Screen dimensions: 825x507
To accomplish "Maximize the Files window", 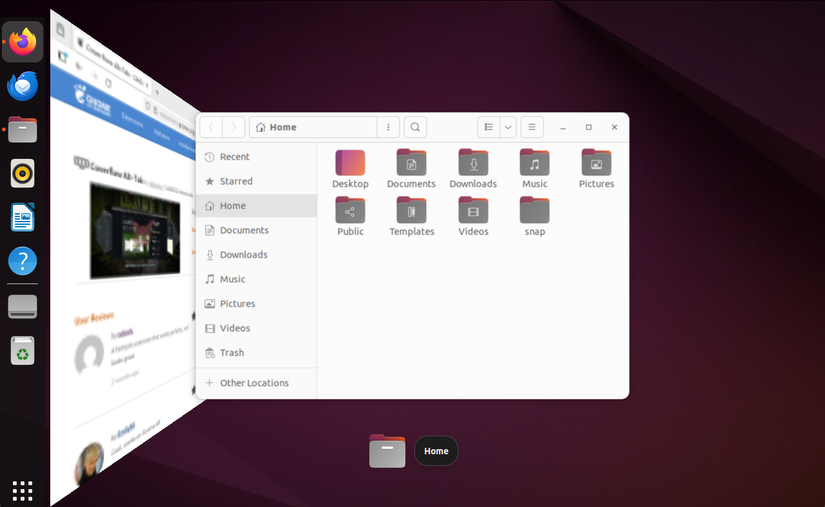I will (589, 127).
